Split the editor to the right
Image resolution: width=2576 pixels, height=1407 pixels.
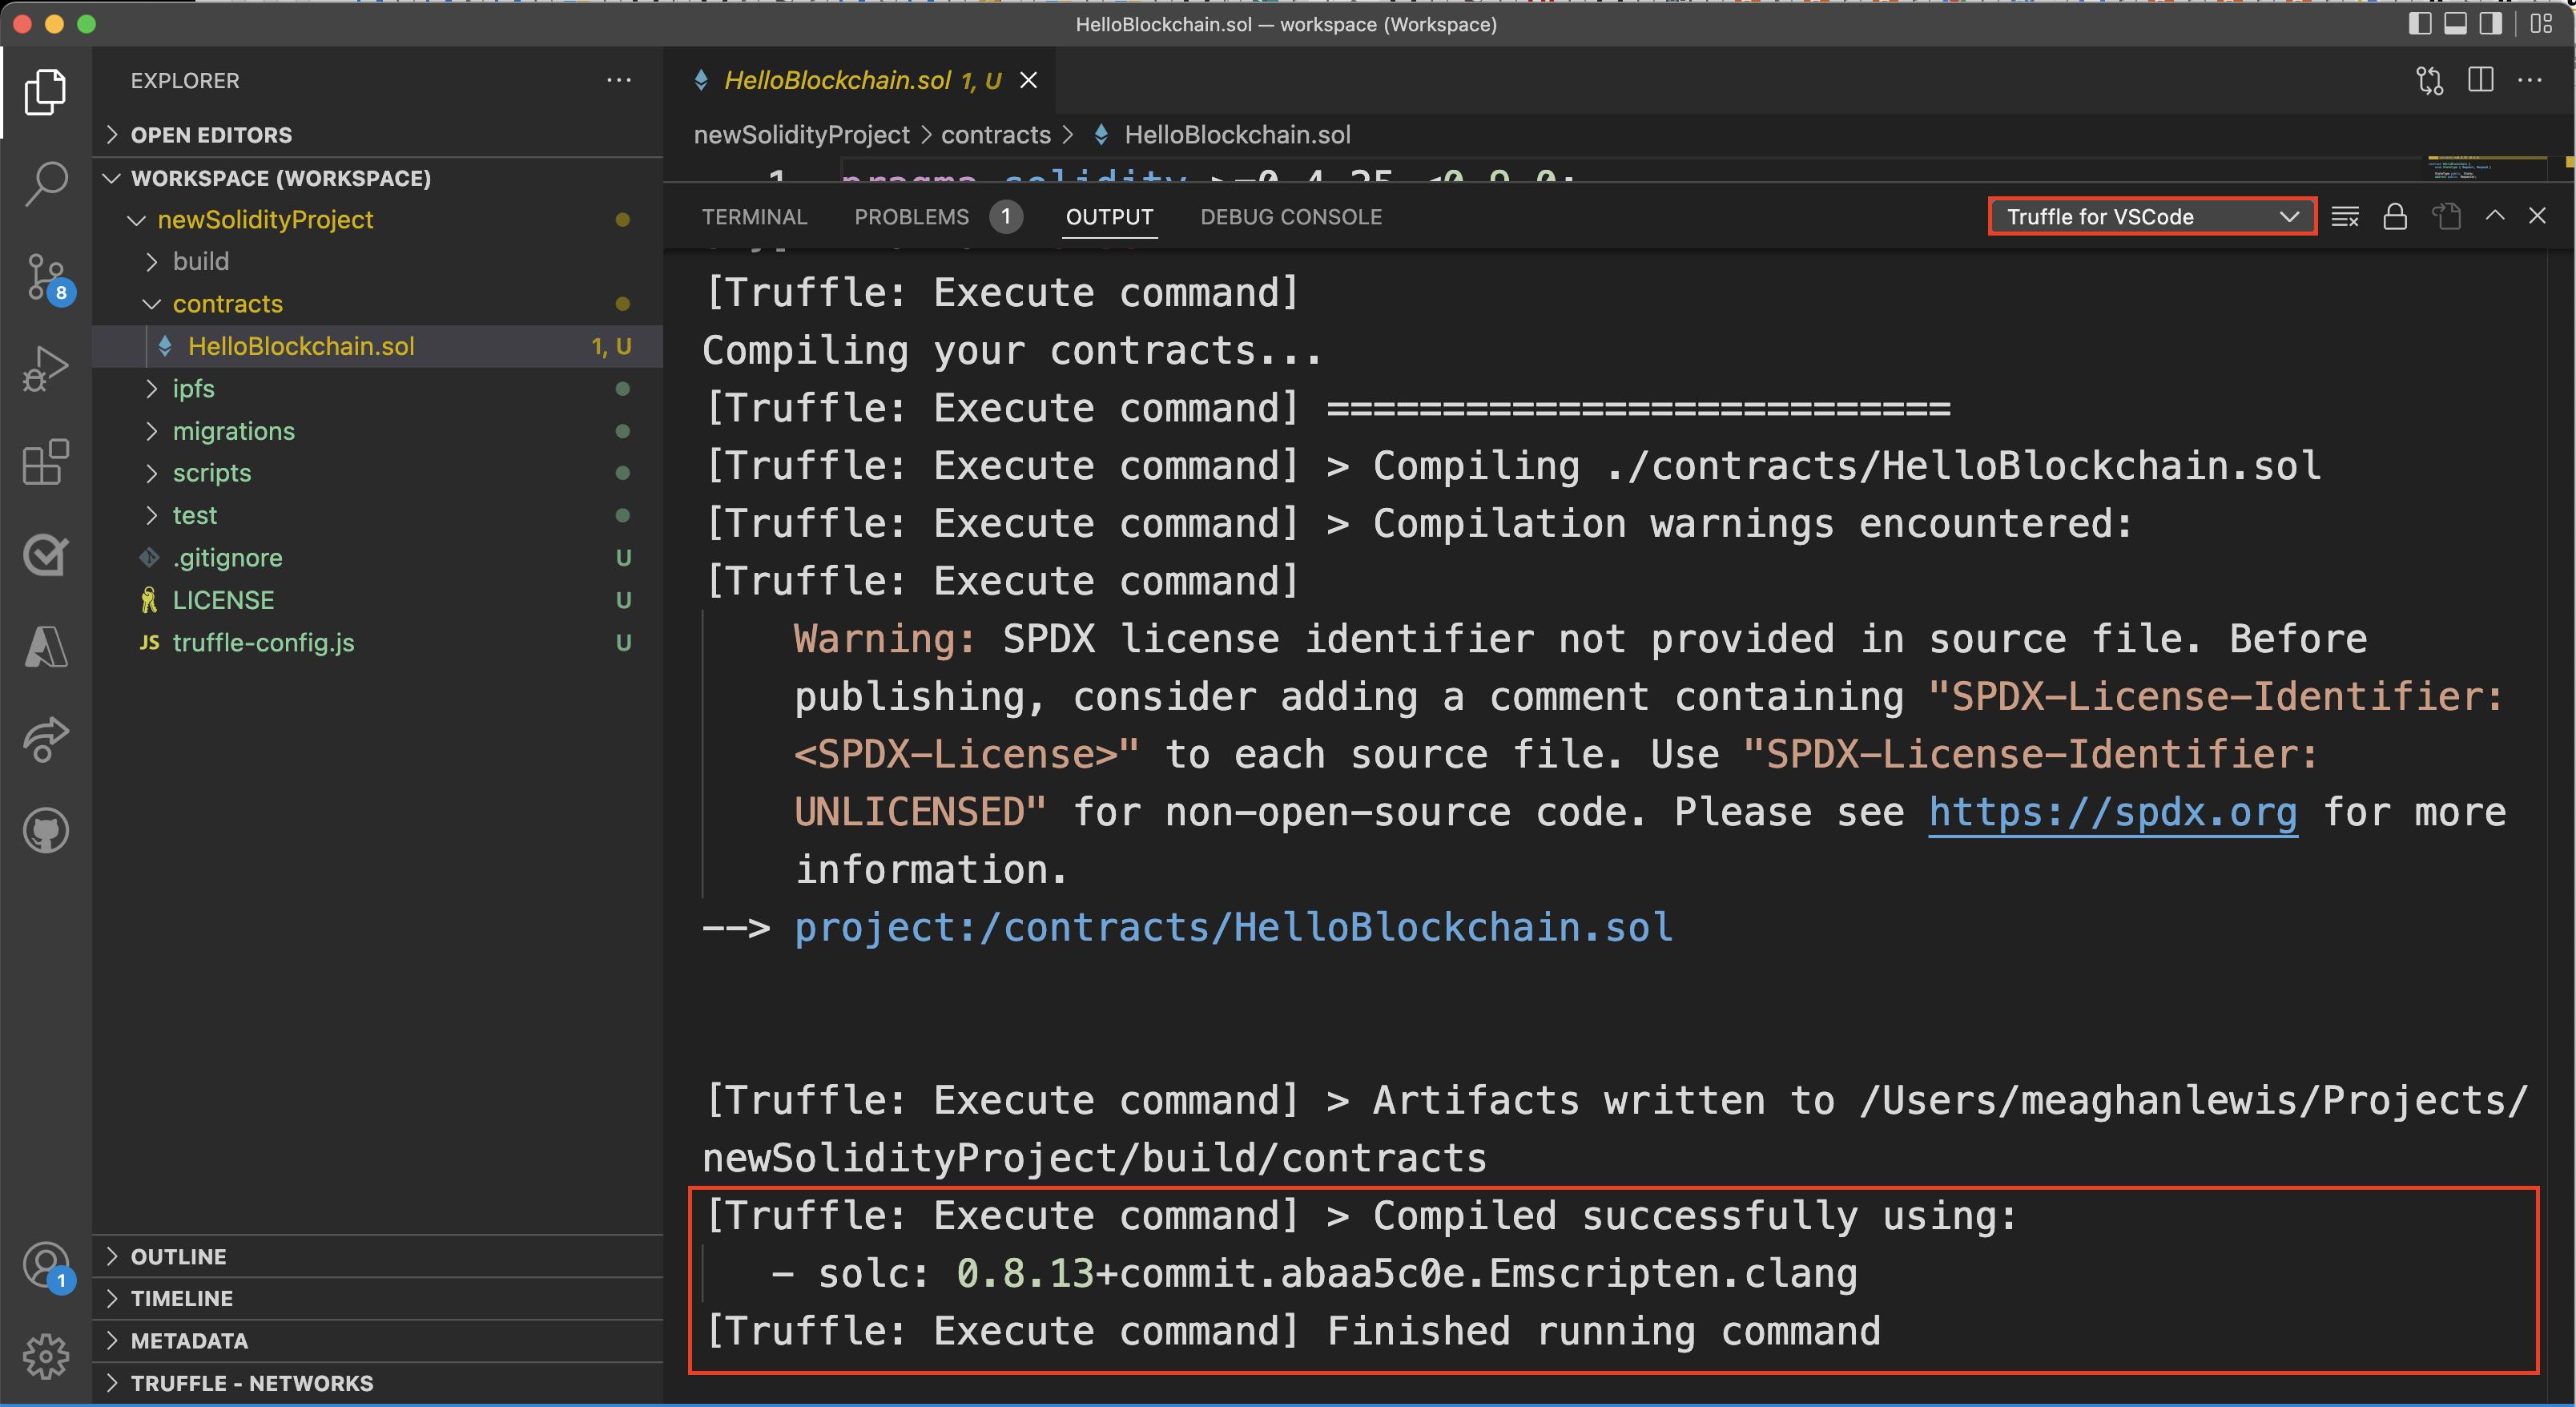coord(2480,80)
